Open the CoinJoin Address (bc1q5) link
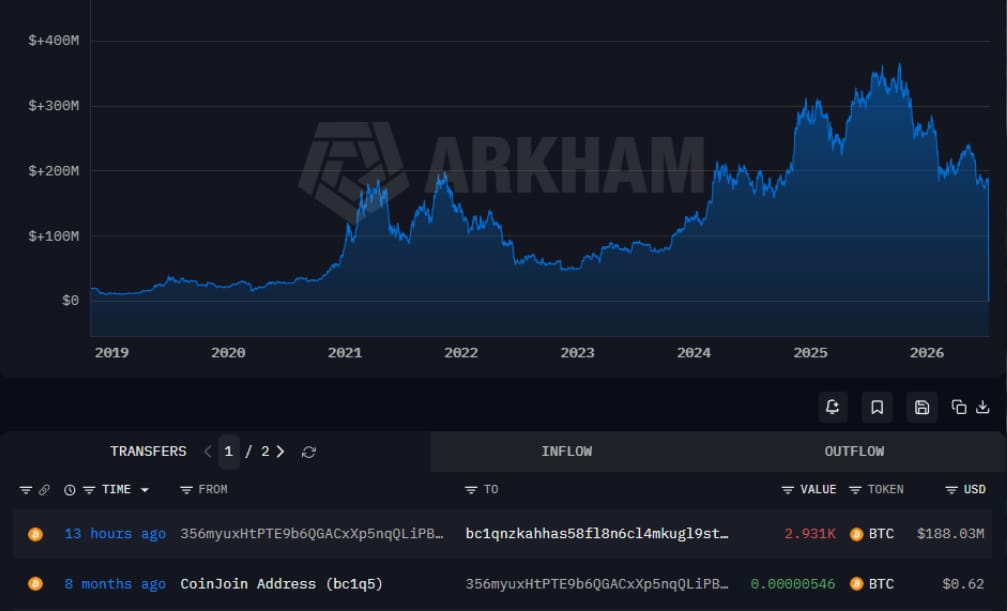 pos(281,584)
